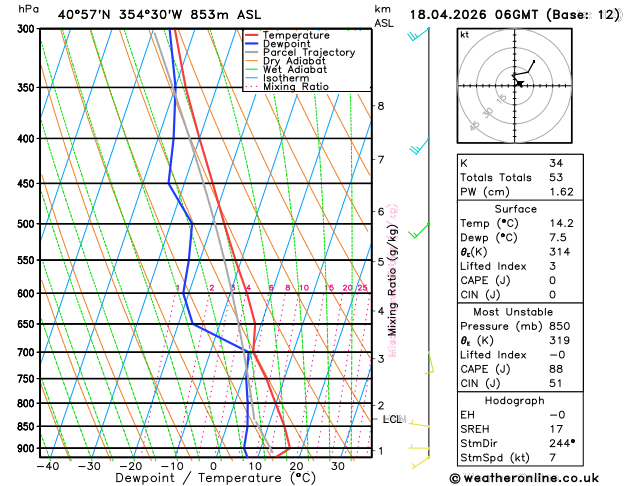Click the surface Dewp value 7.5
Image resolution: width=629 pixels, height=486 pixels.
pos(558,237)
